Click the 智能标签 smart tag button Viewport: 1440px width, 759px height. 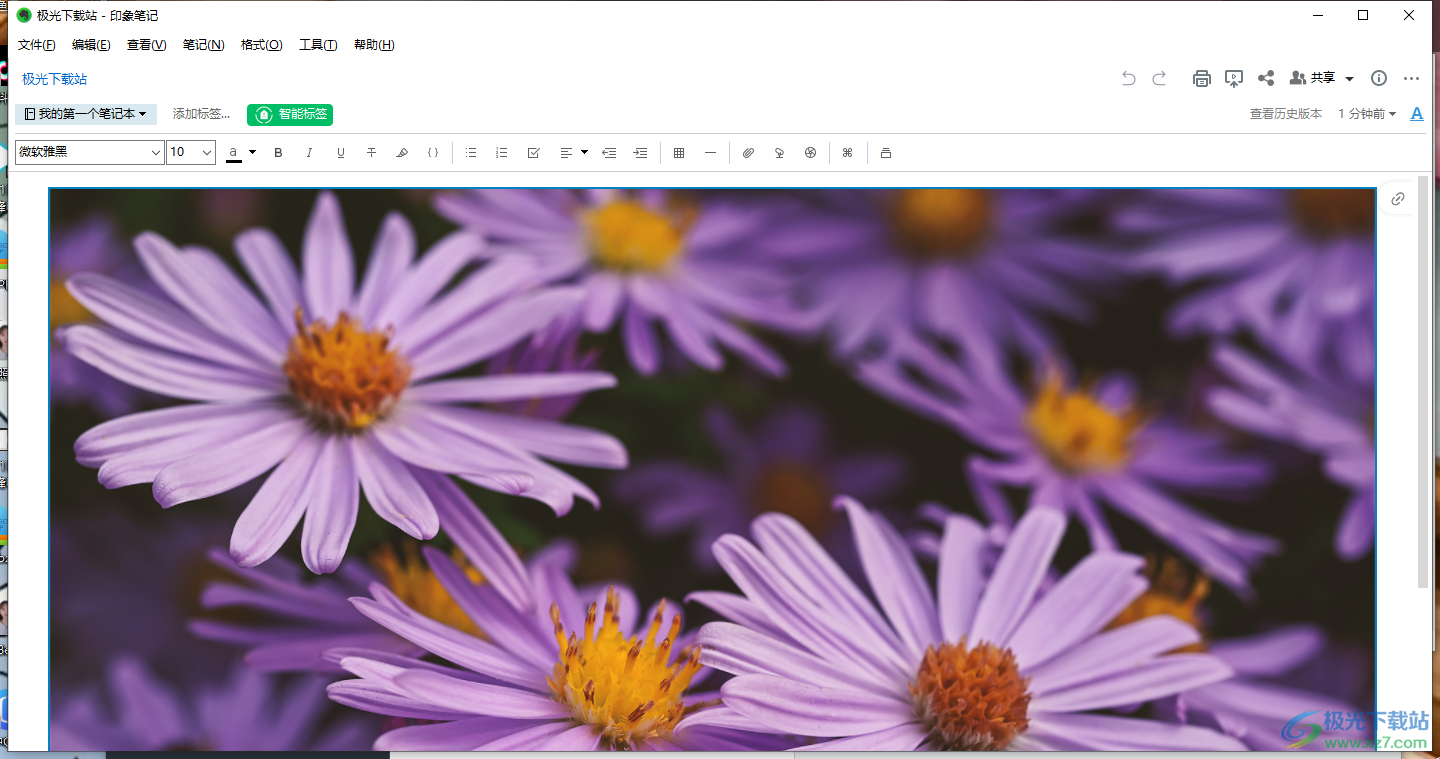coord(290,114)
